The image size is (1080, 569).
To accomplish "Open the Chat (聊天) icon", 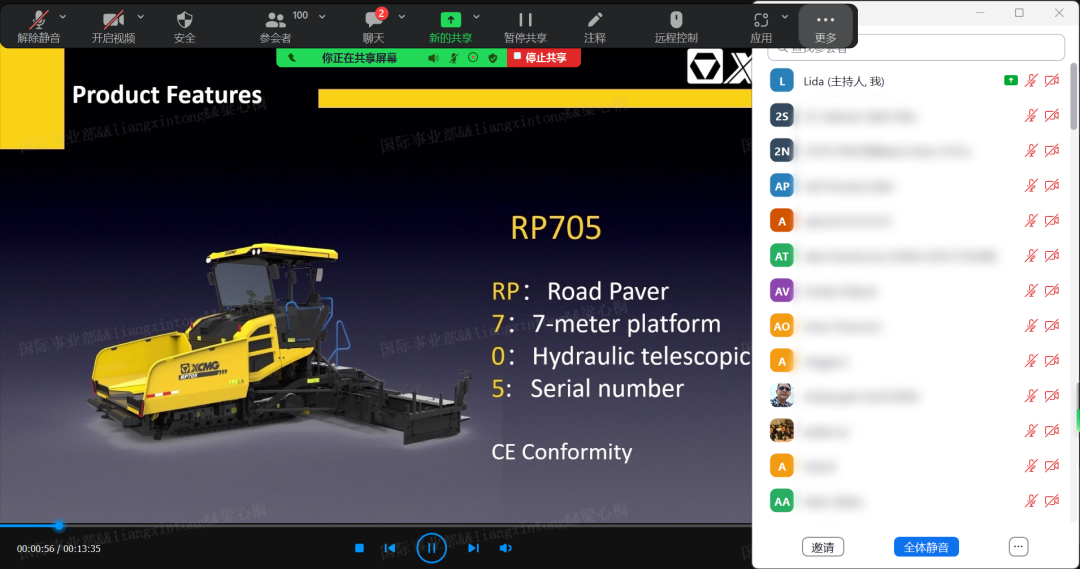I will (x=374, y=20).
